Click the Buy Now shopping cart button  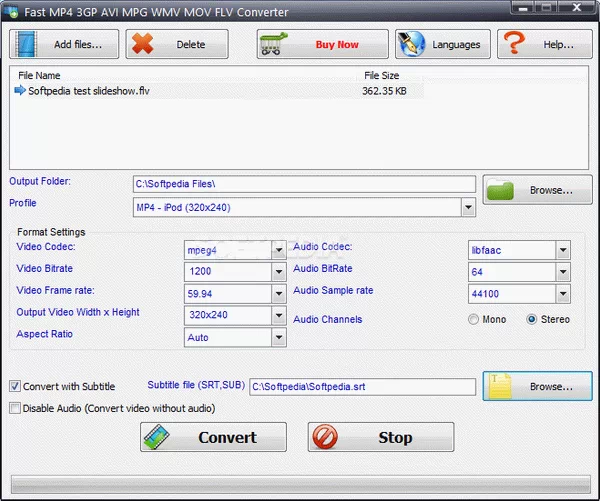click(x=322, y=44)
